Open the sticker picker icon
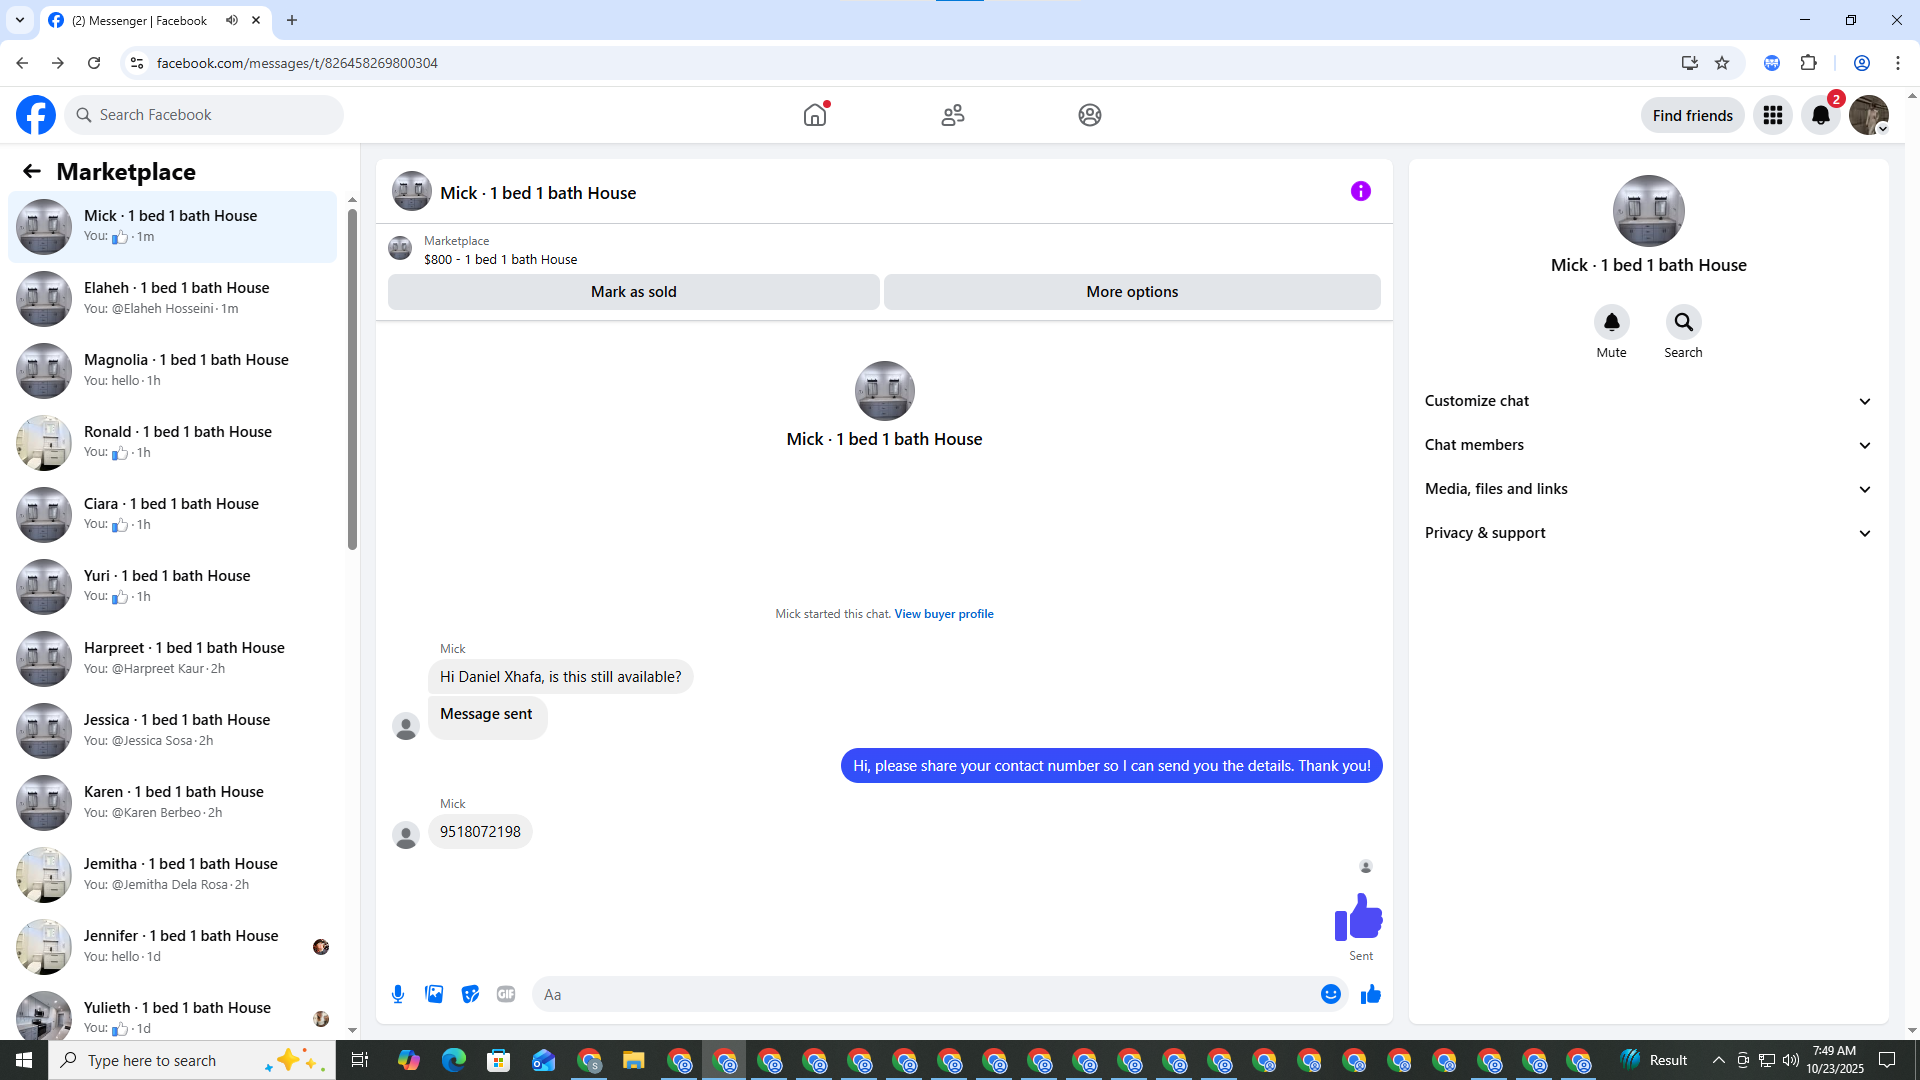Viewport: 1920px width, 1080px height. (470, 994)
